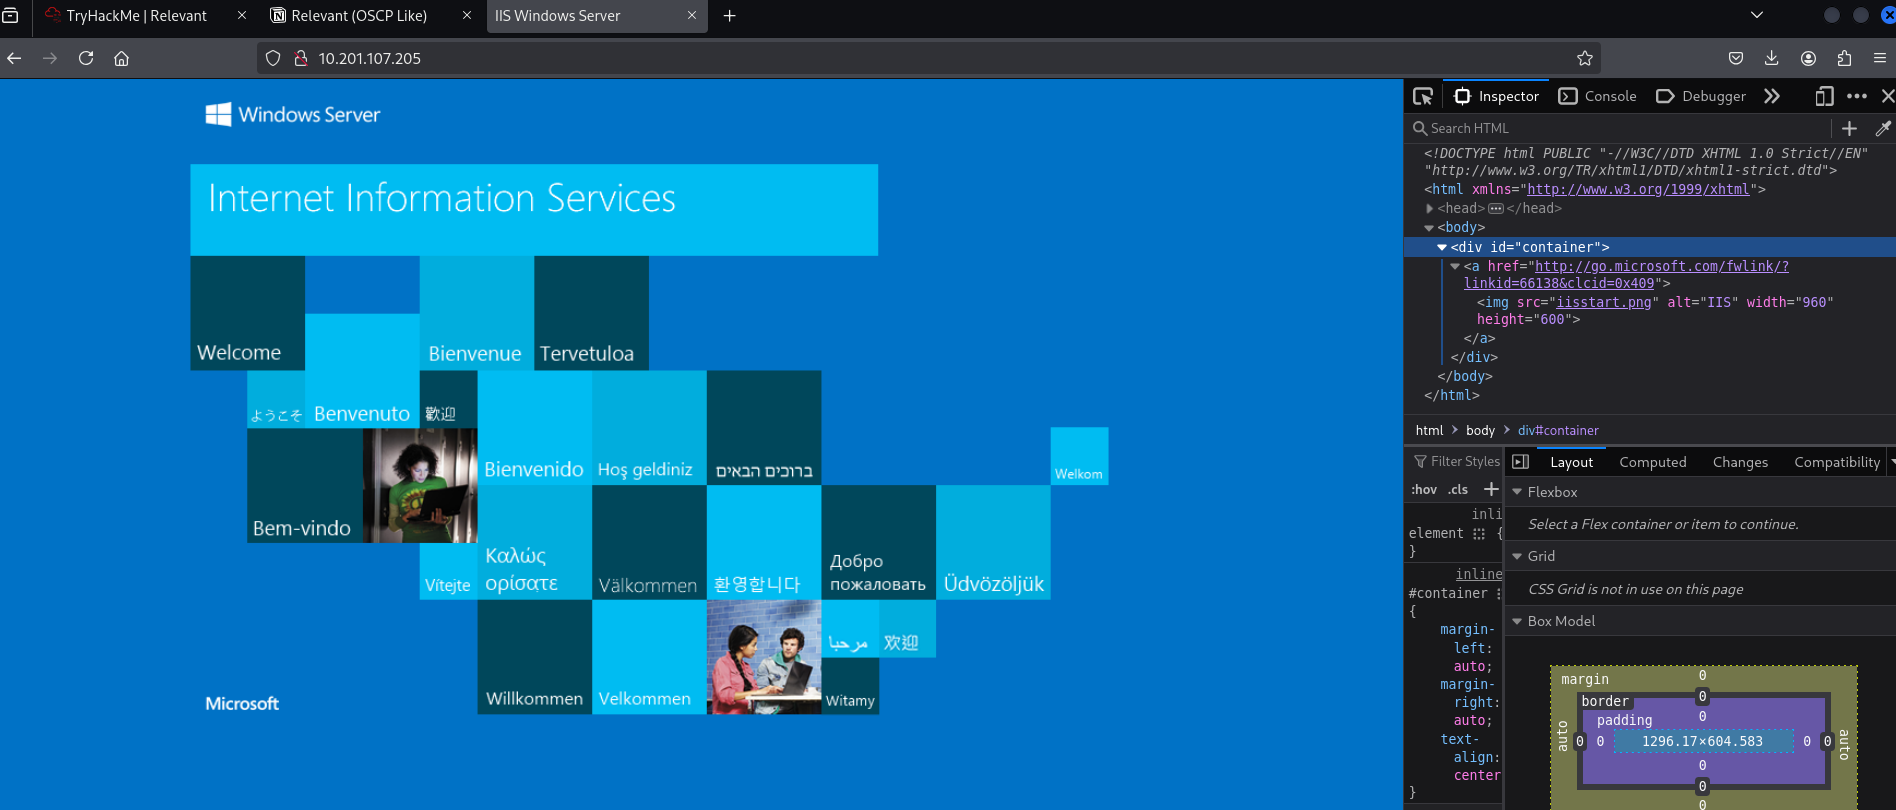Viewport: 1896px width, 810px height.
Task: Open the Computed tab
Action: click(1652, 462)
